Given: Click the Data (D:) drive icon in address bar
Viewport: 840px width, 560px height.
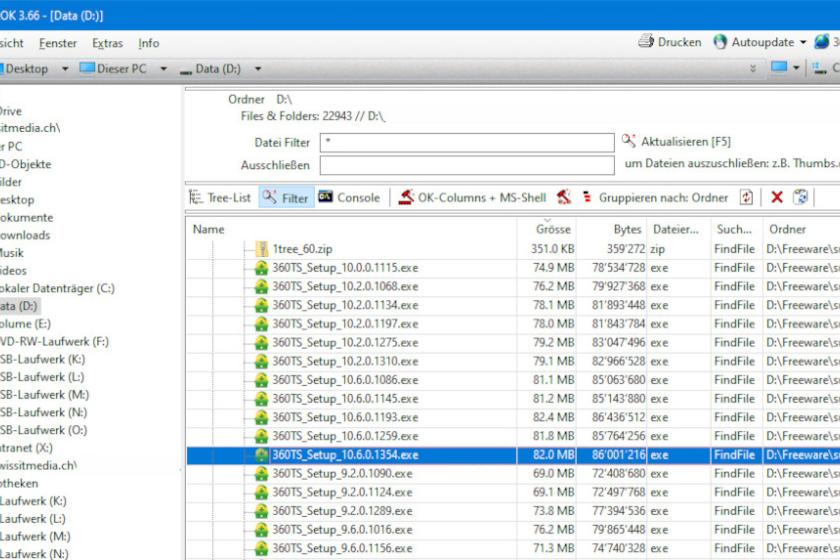Looking at the screenshot, I should click(x=186, y=70).
